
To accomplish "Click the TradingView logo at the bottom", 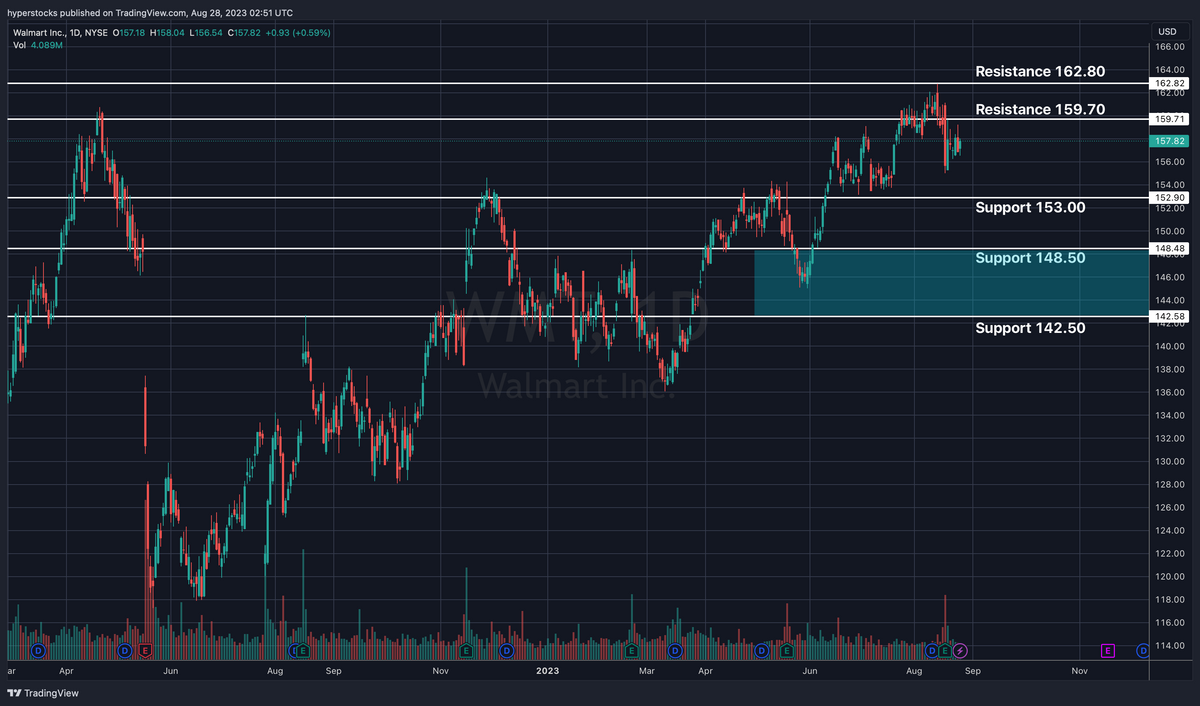I will click(x=43, y=693).
